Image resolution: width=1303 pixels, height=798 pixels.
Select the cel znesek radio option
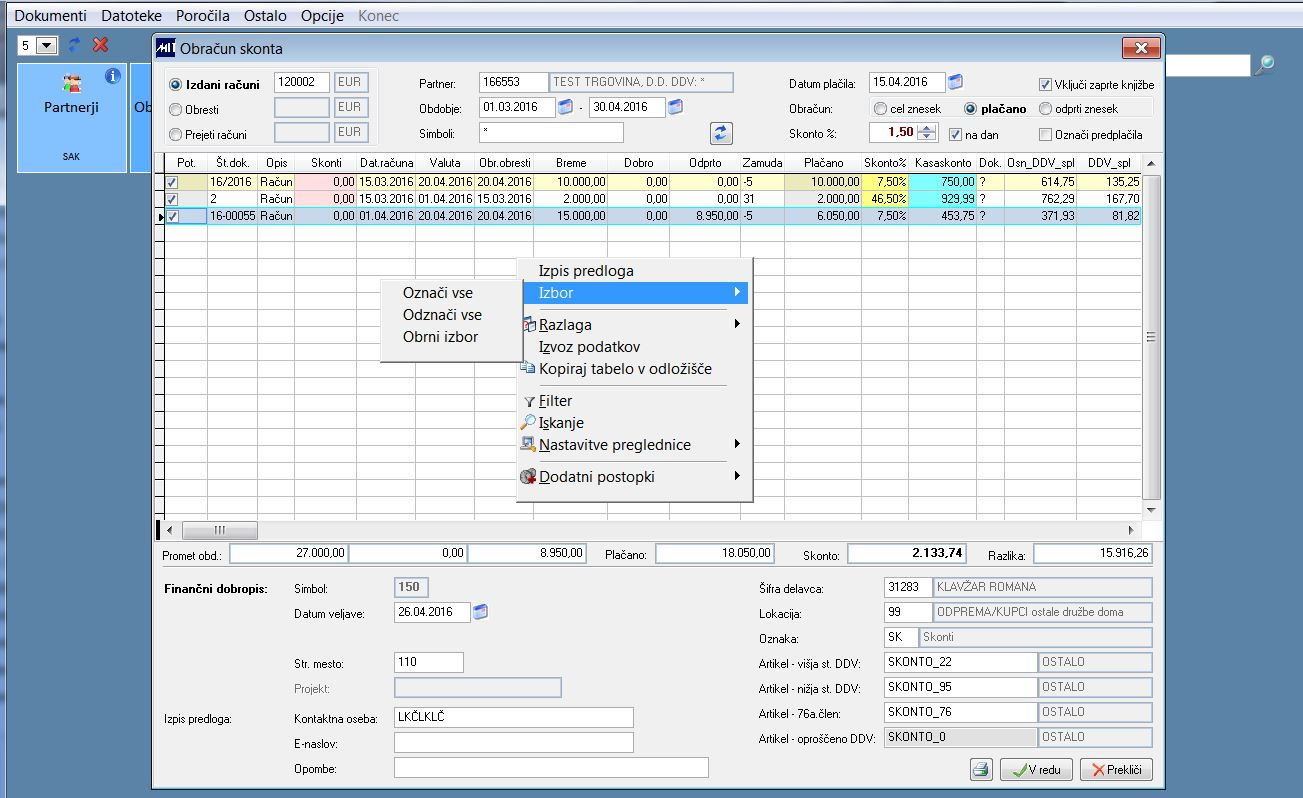click(x=880, y=109)
